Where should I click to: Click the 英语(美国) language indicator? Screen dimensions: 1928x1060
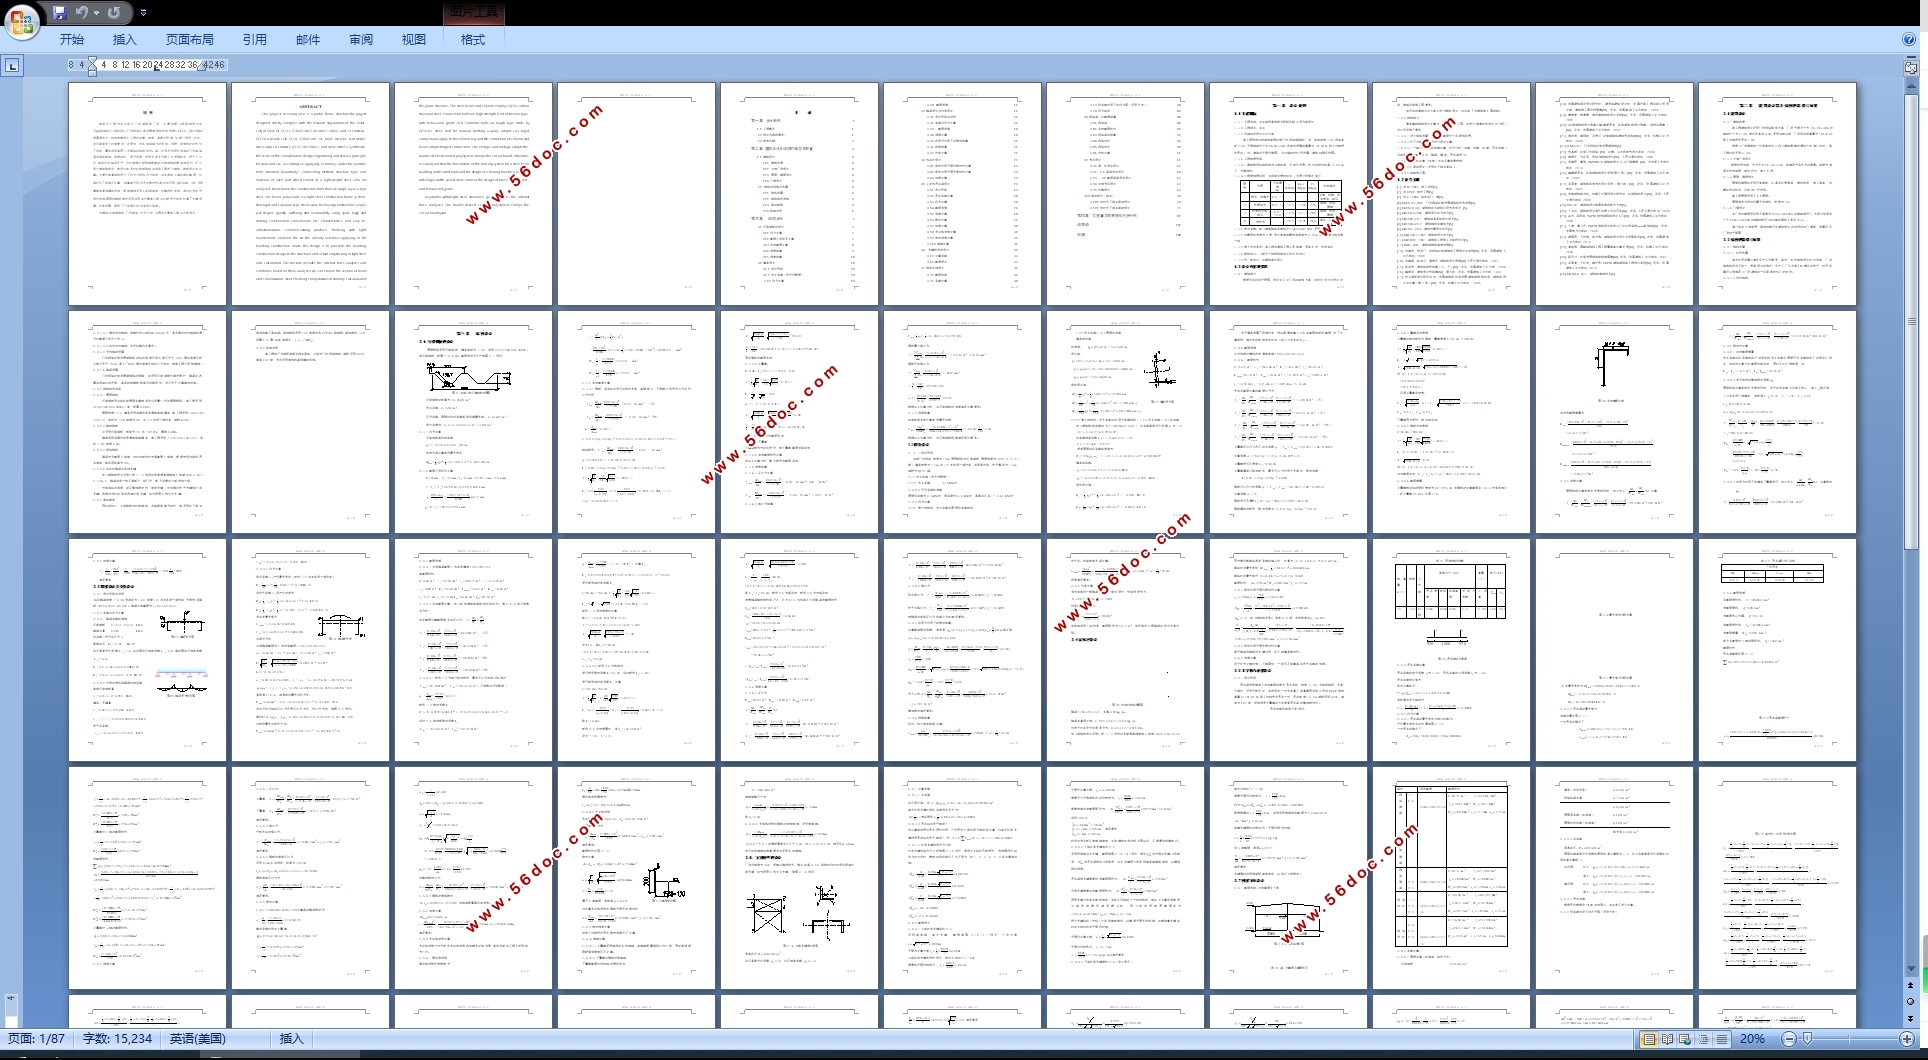coord(197,1039)
